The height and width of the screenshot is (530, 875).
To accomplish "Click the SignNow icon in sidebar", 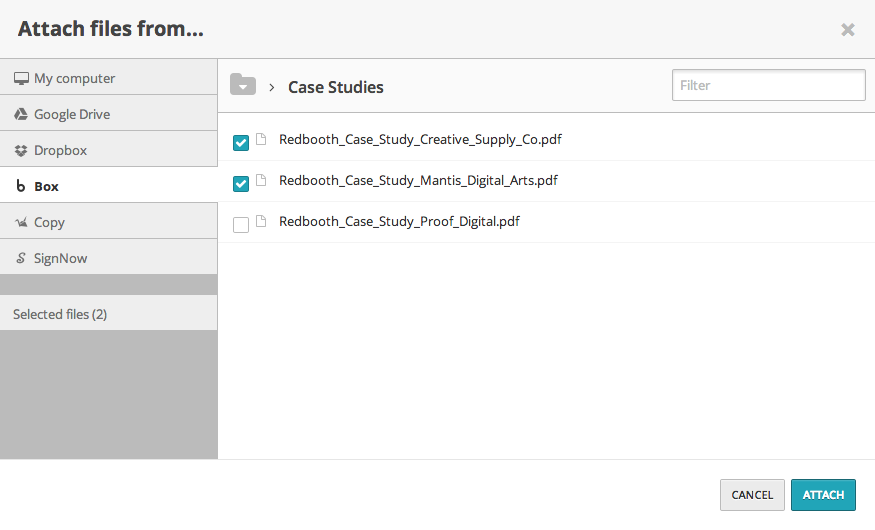I will click(x=21, y=258).
